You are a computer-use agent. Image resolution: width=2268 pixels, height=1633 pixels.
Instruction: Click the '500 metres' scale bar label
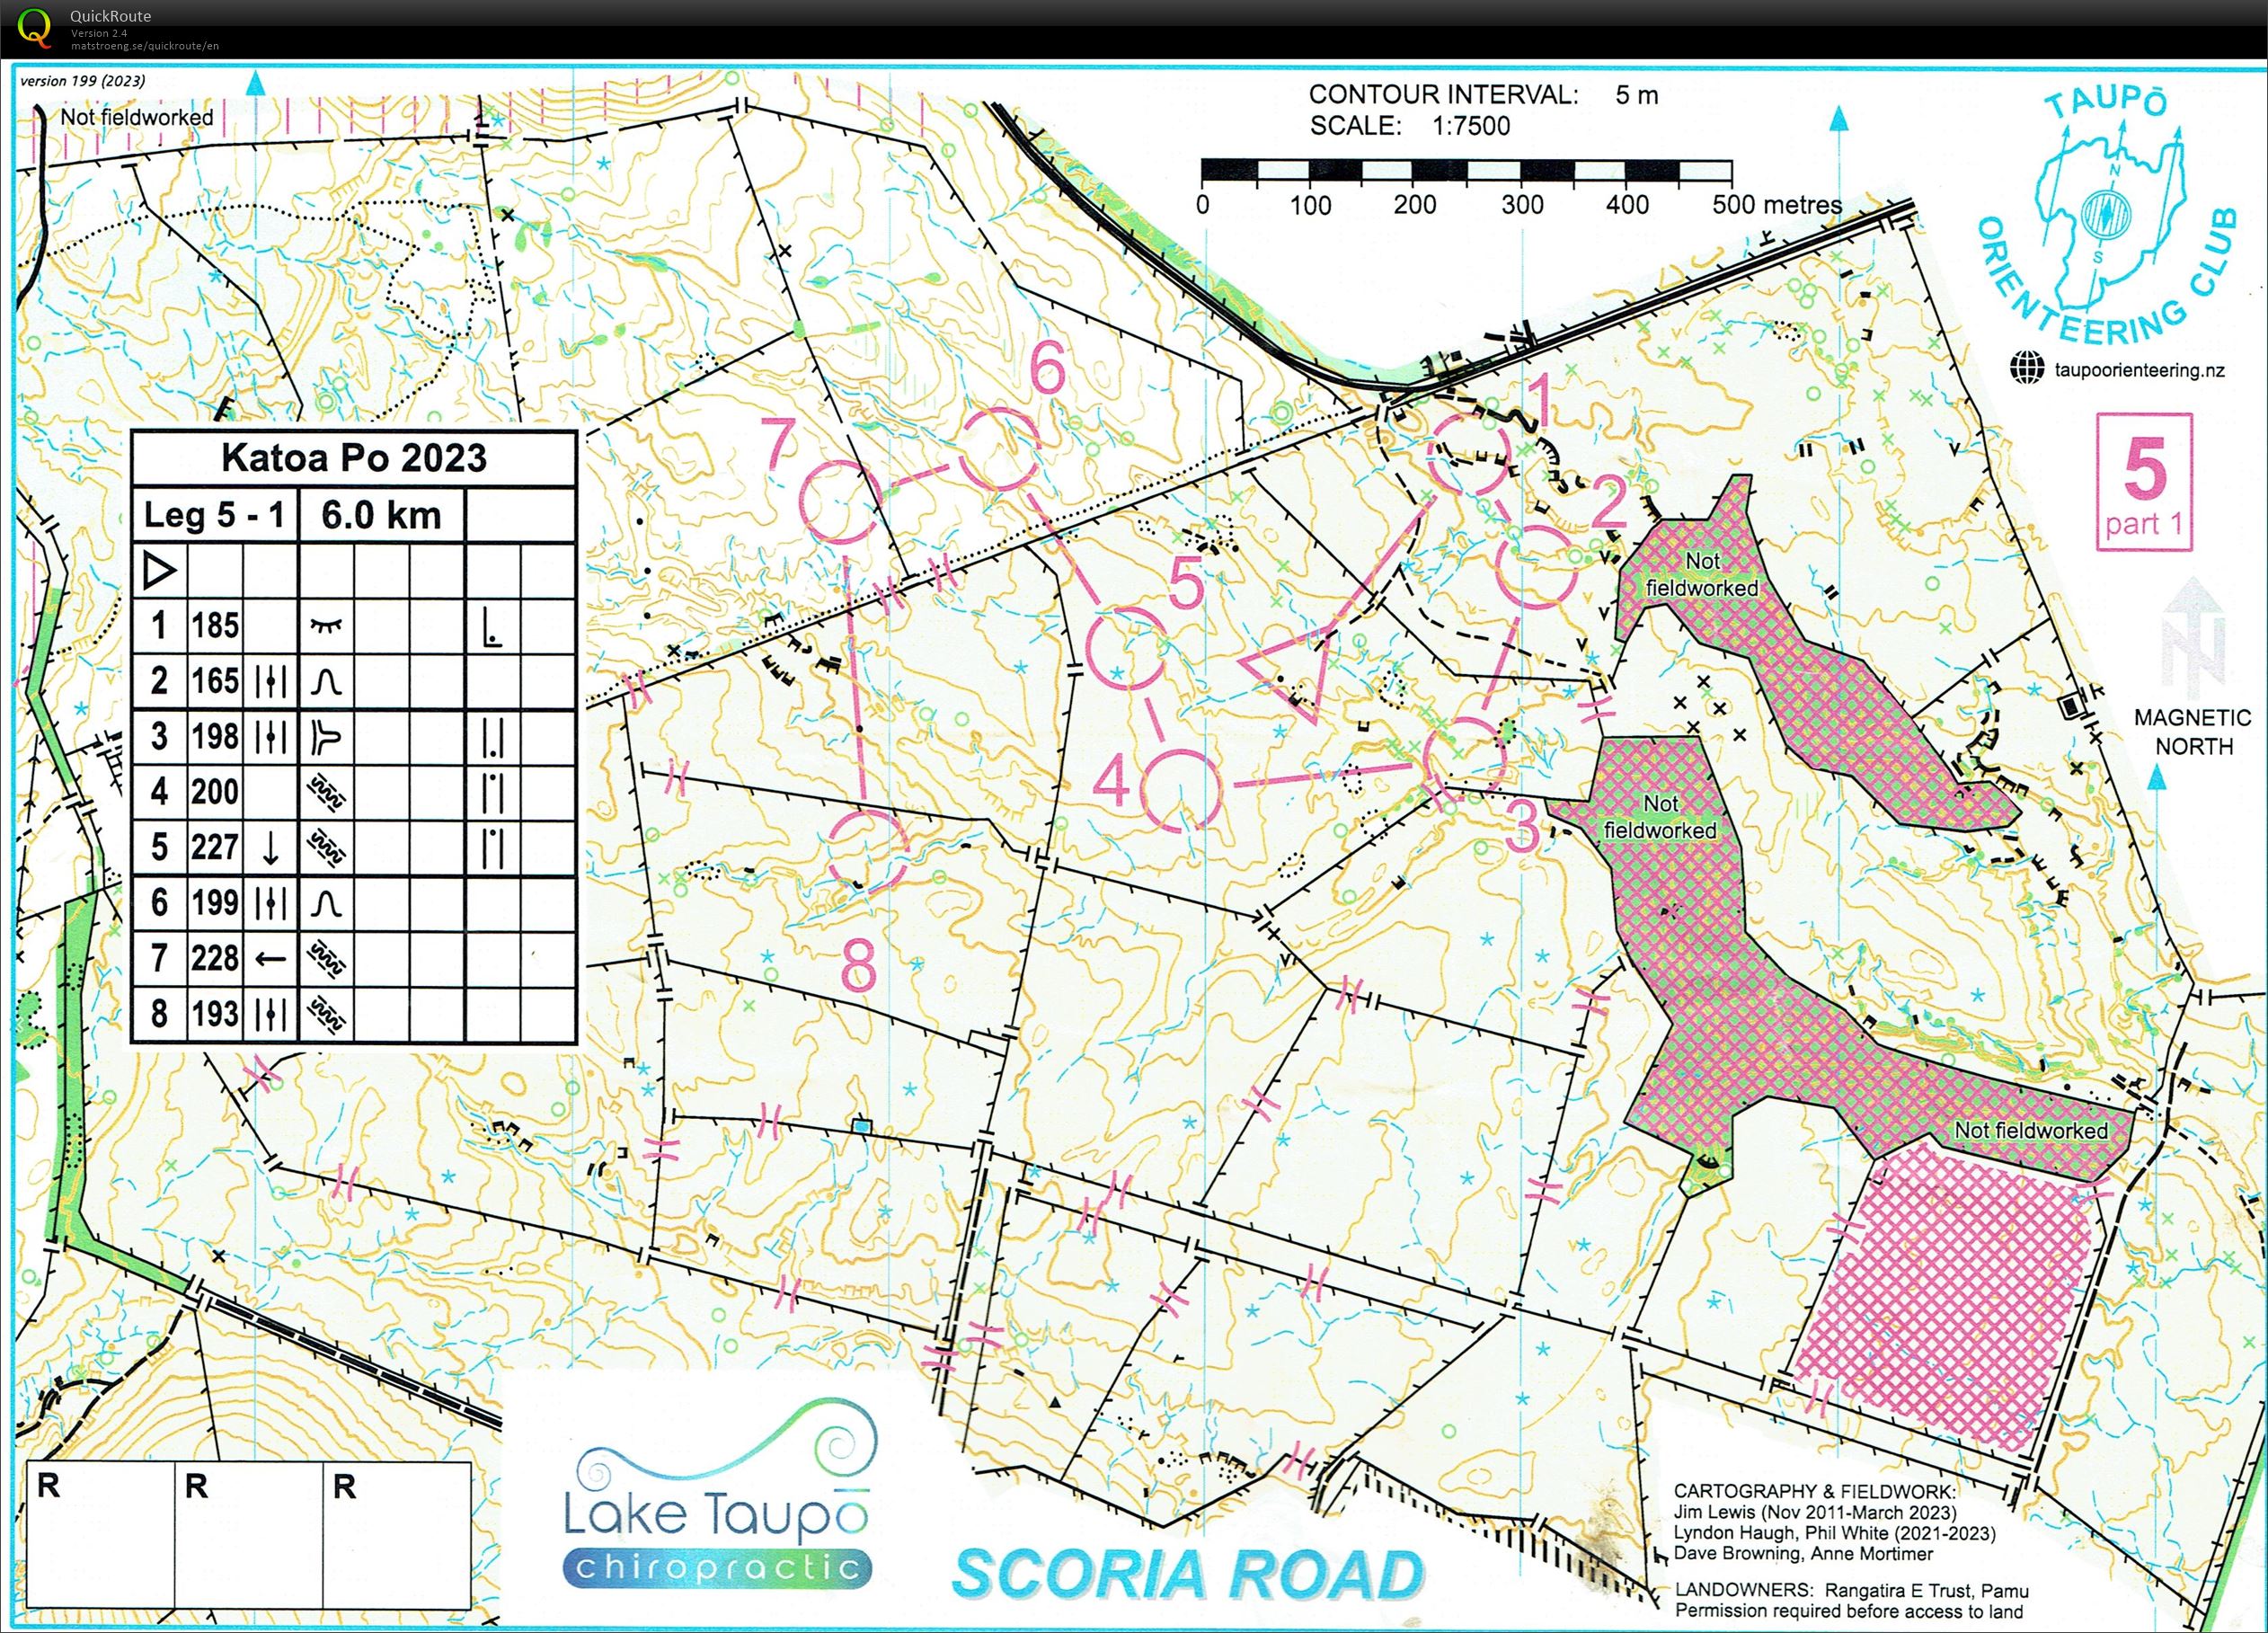click(1777, 205)
